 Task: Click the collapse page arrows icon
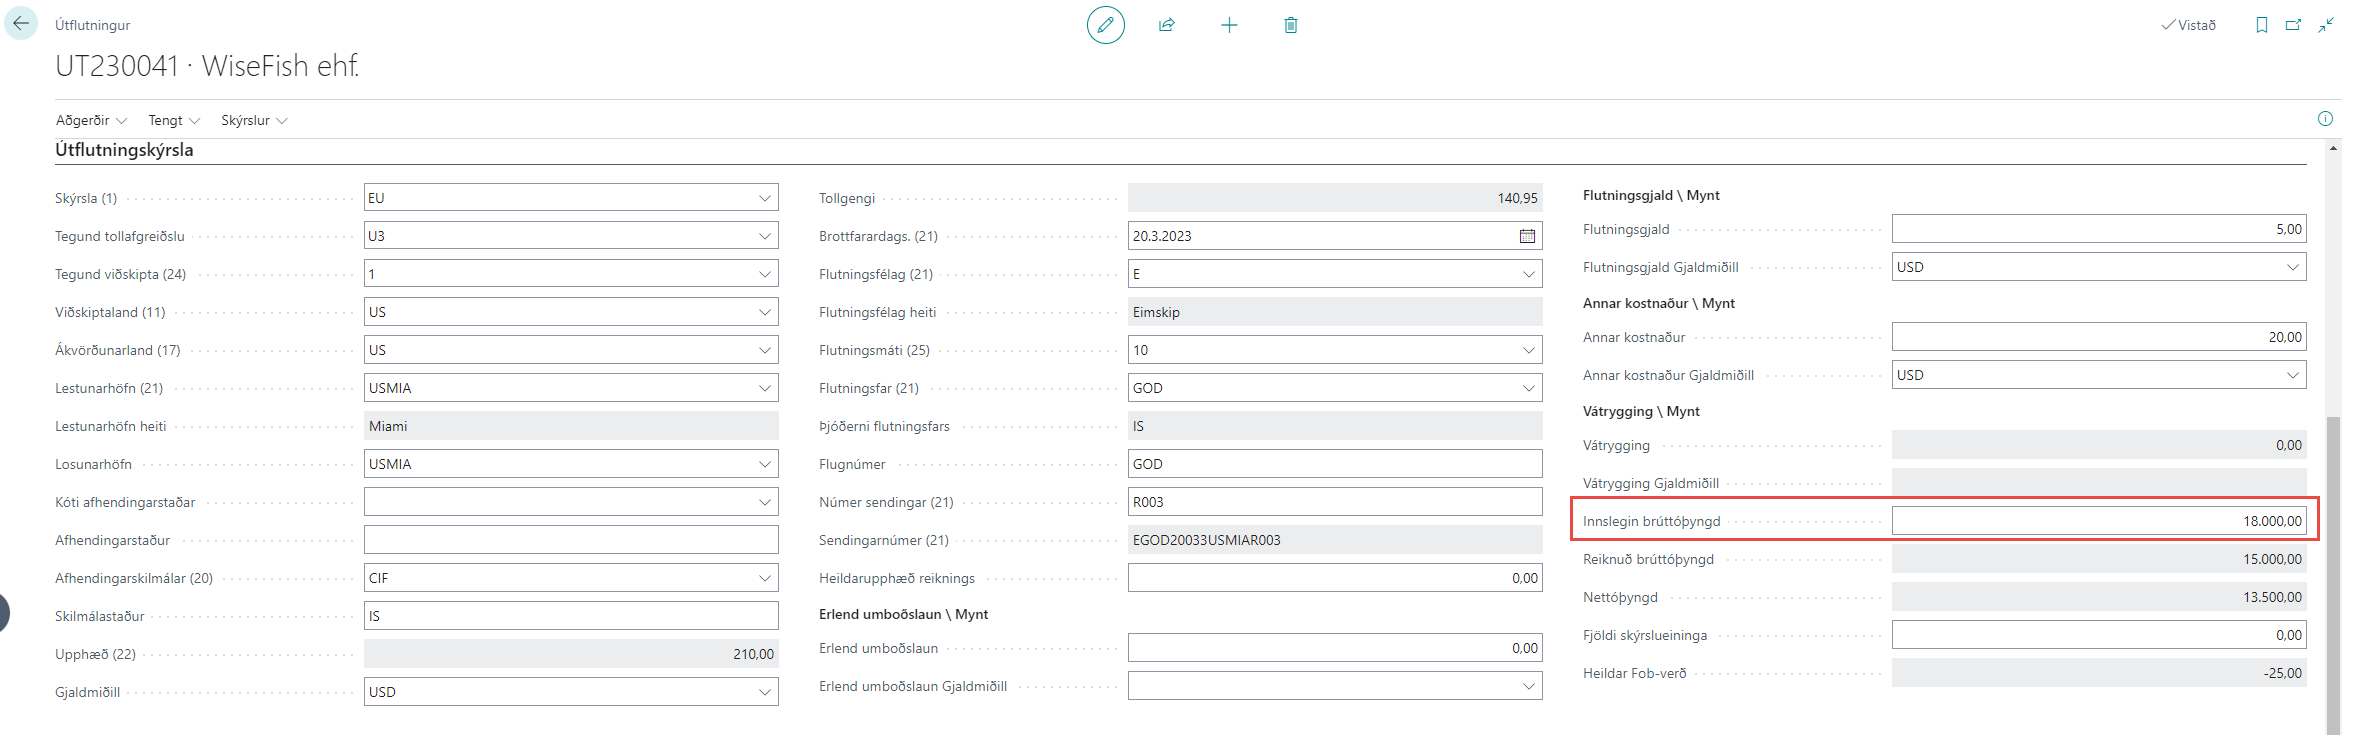point(2327,25)
